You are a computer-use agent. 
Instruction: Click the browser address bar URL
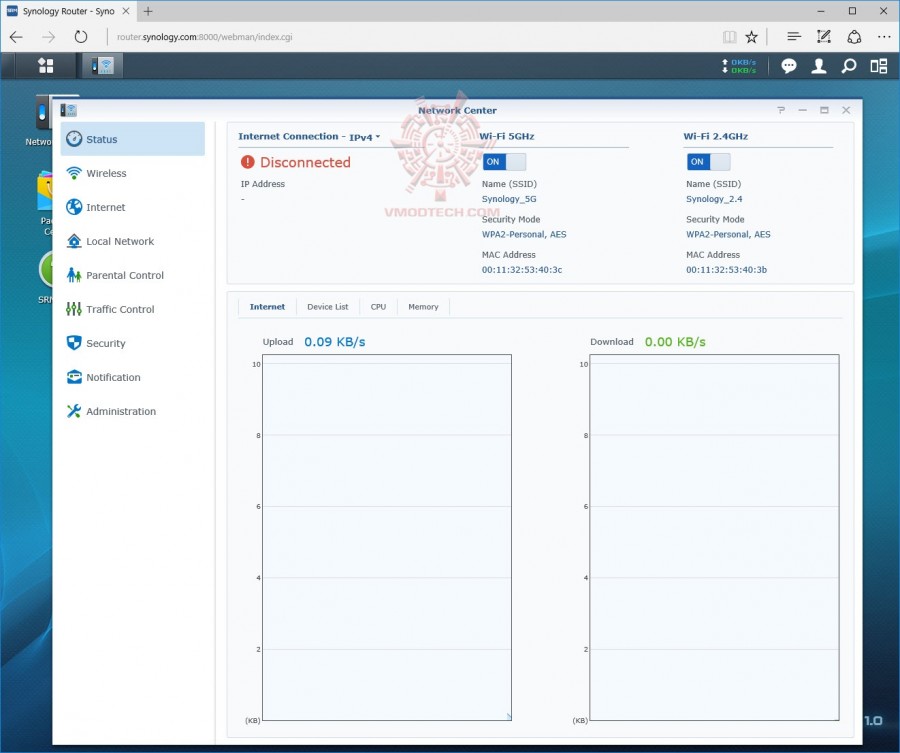(204, 37)
